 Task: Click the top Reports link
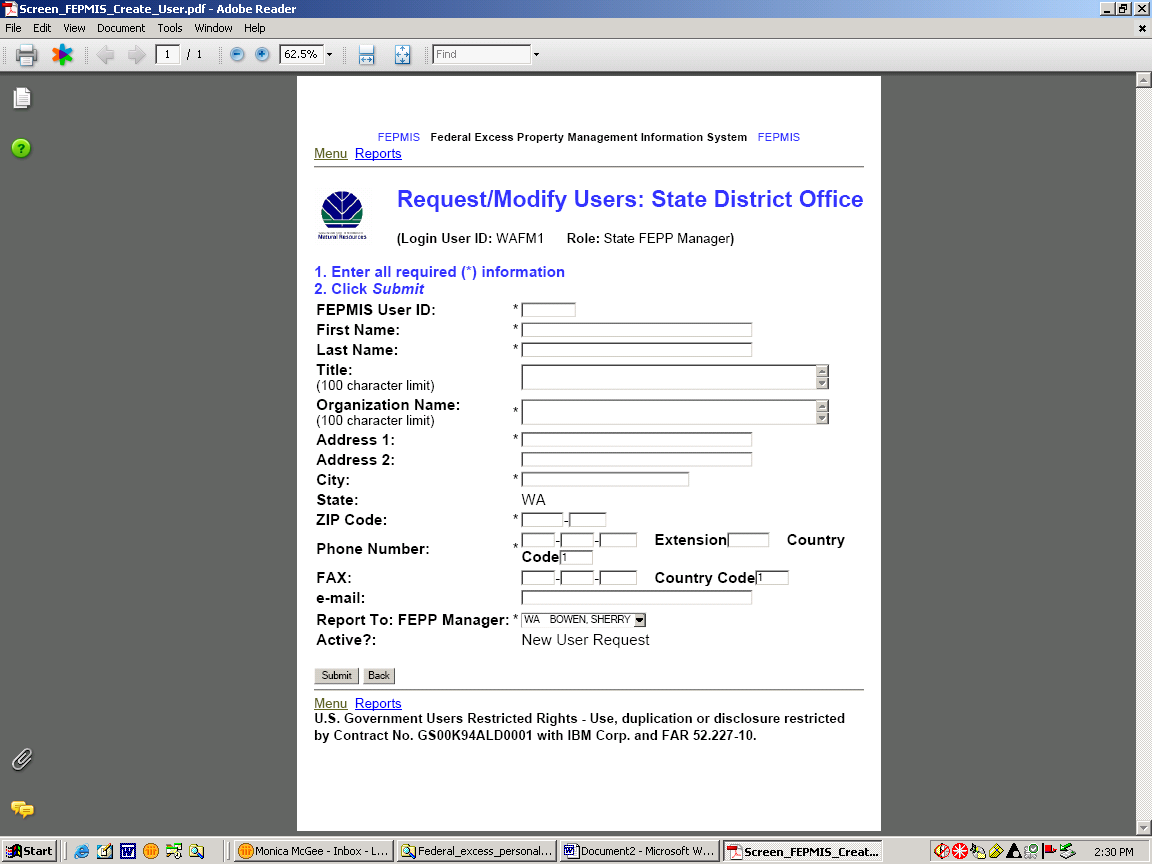click(378, 154)
